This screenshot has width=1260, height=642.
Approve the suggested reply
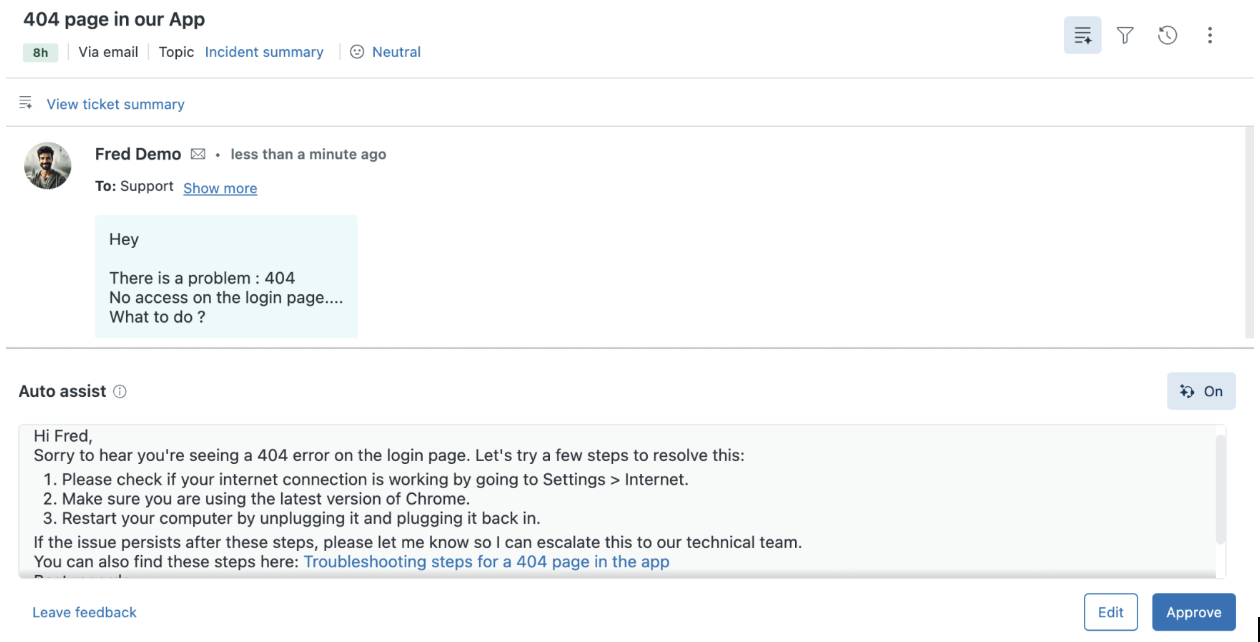(x=1193, y=612)
